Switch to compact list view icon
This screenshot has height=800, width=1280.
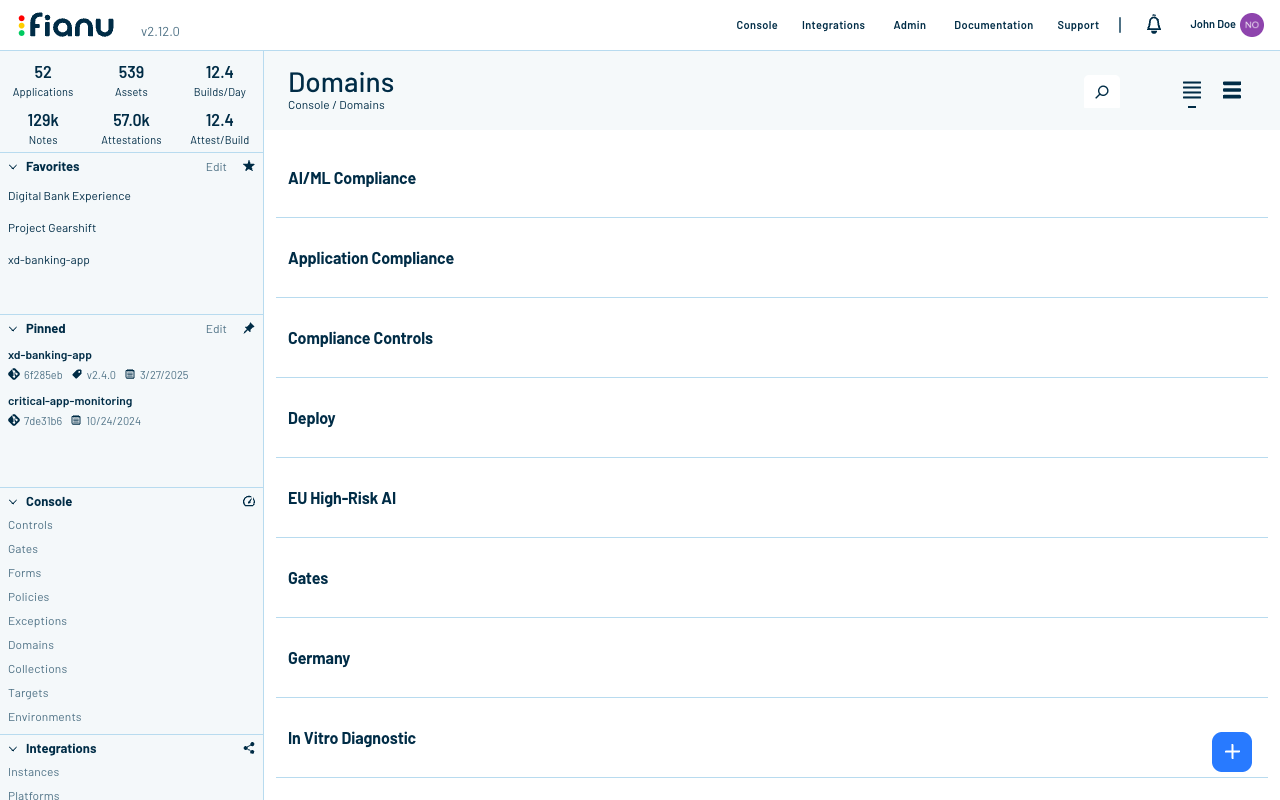(1192, 92)
